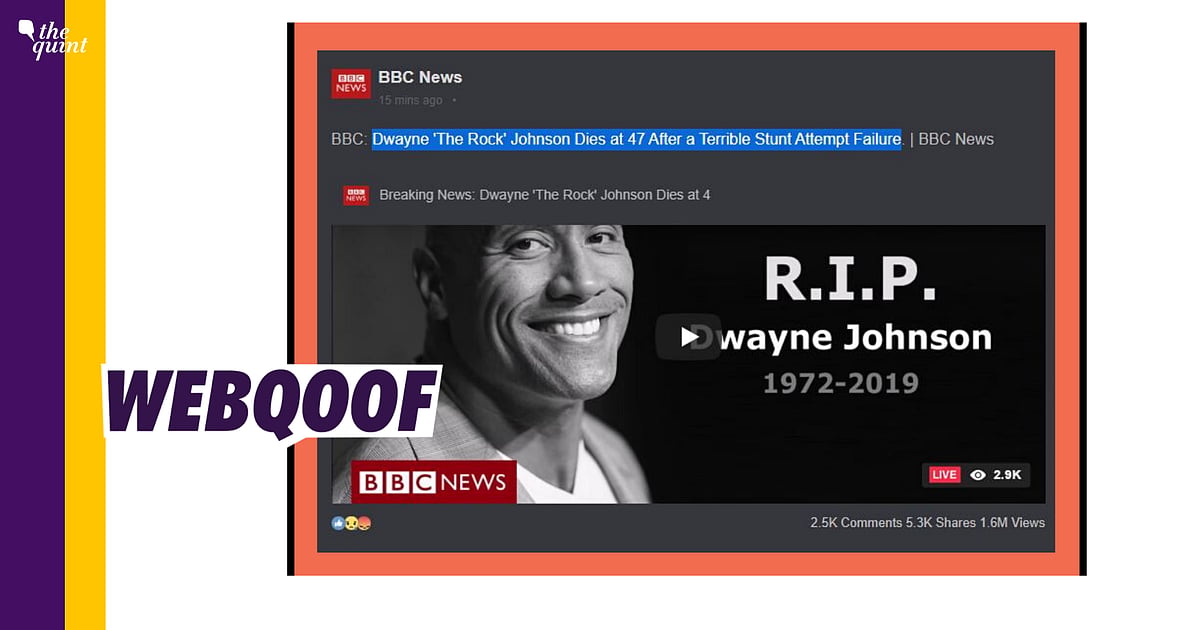This screenshot has height=630, width=1200.
Task: Click the red LIVE badge
Action: point(945,475)
